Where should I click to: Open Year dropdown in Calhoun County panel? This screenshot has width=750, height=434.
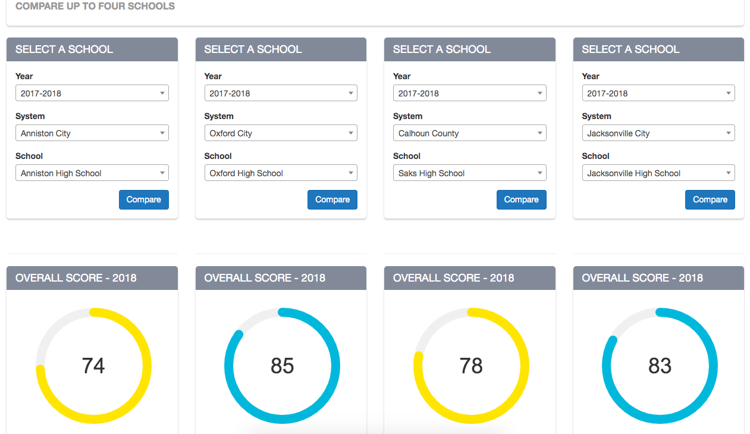pos(470,93)
